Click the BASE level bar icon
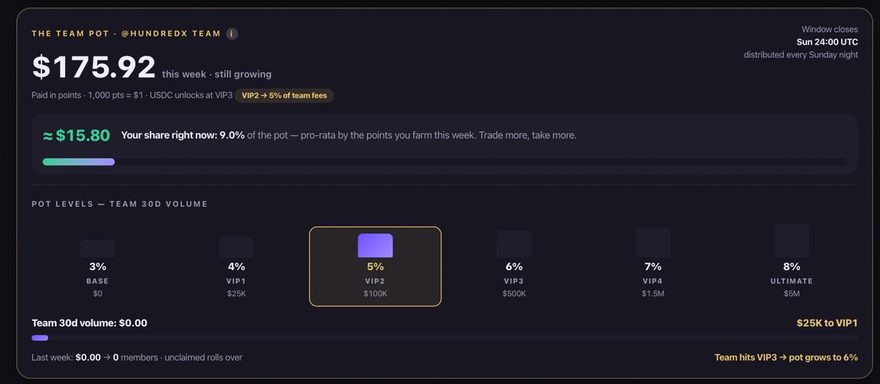Image resolution: width=880 pixels, height=384 pixels. [x=98, y=249]
